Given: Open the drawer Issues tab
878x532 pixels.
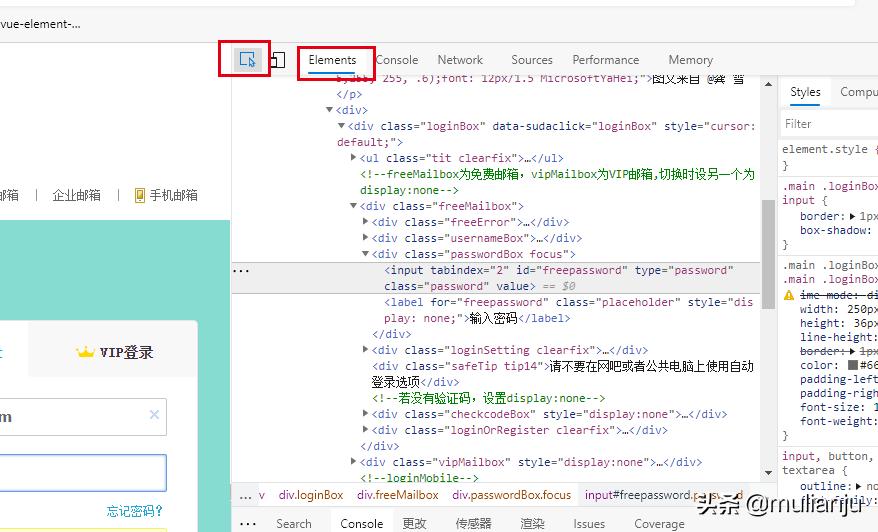Looking at the screenshot, I should [x=589, y=524].
